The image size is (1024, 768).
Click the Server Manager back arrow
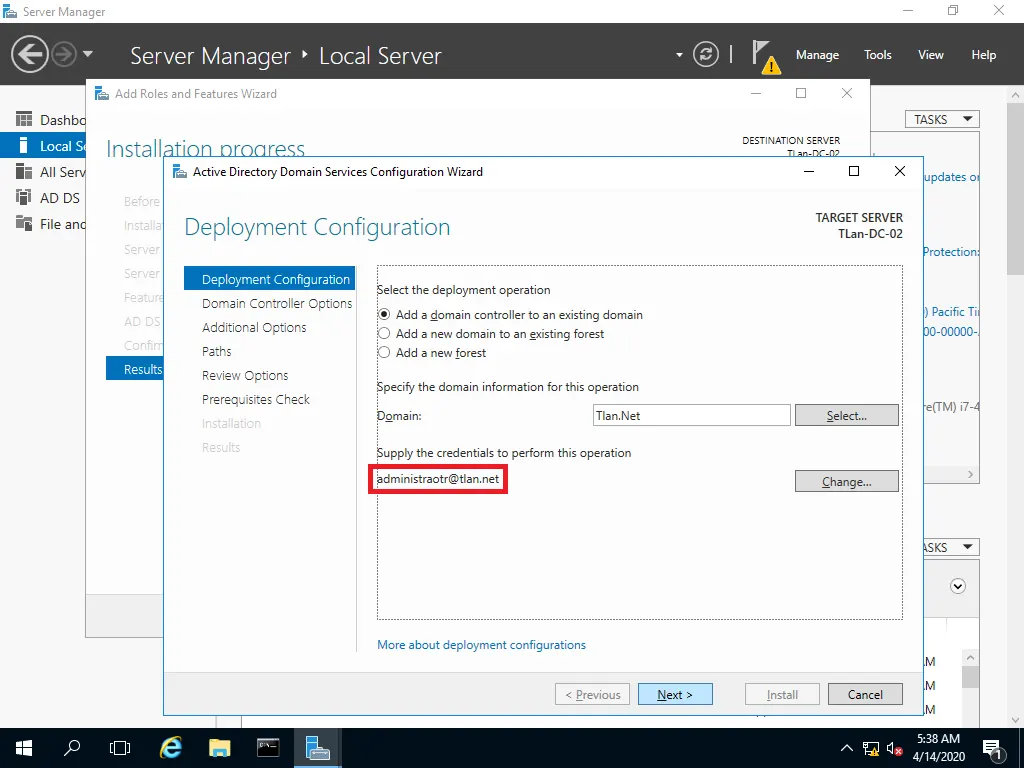click(29, 54)
